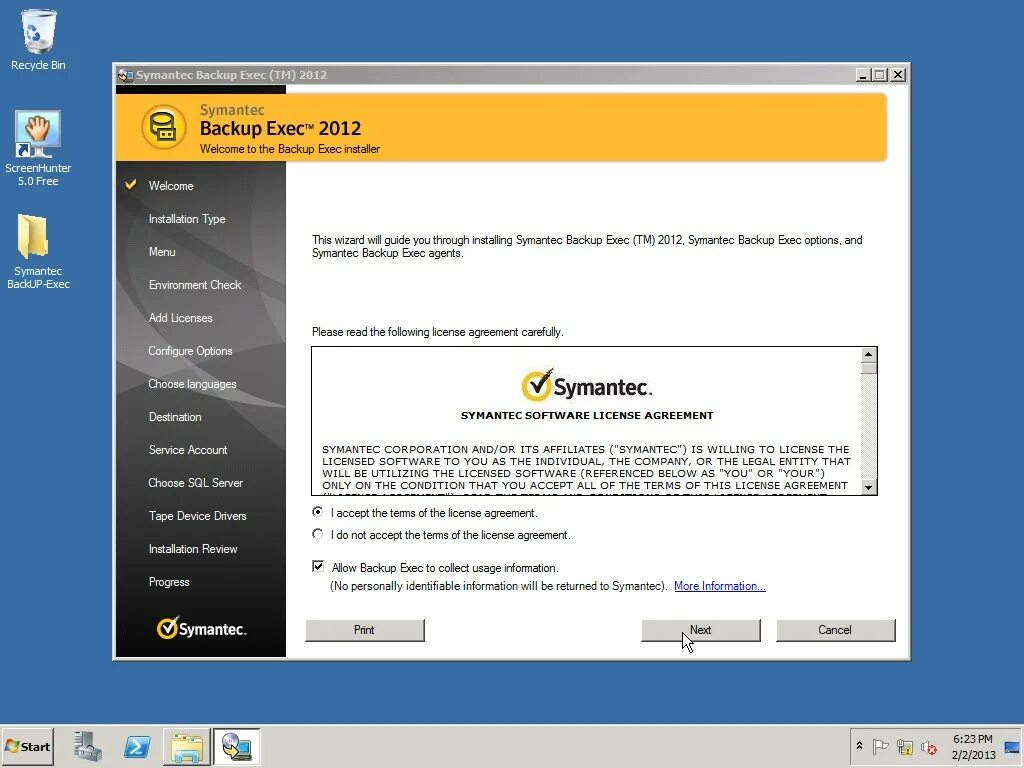
Task: Click the Next button
Action: pos(701,630)
